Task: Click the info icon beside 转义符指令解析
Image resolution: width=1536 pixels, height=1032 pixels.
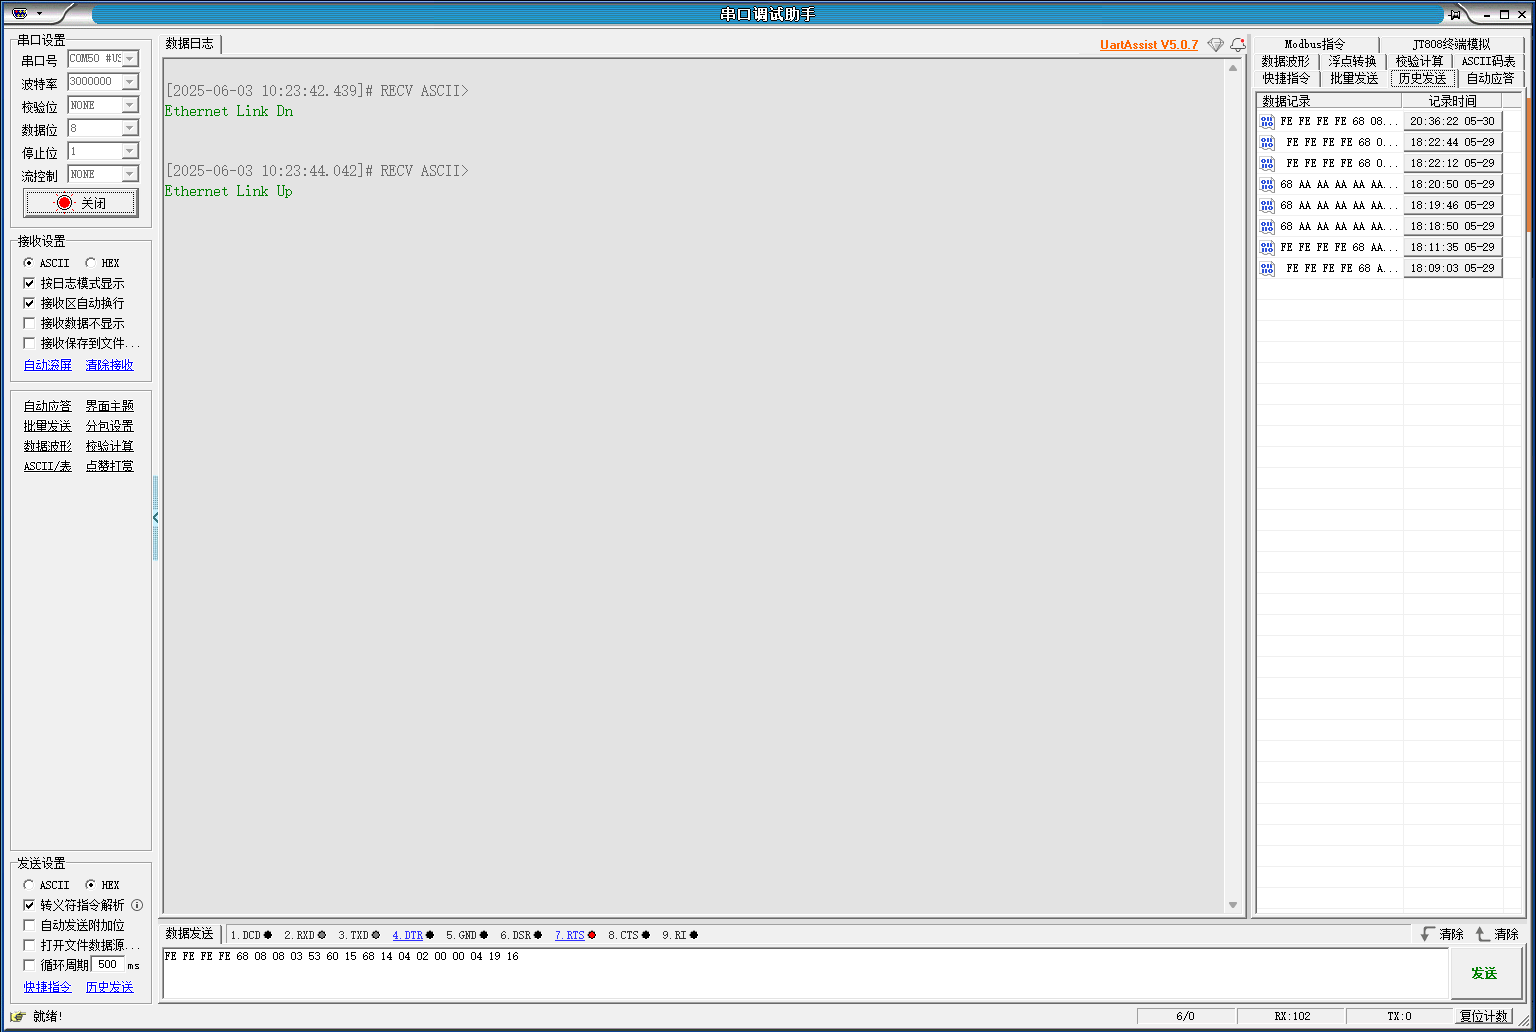Action: [x=137, y=905]
